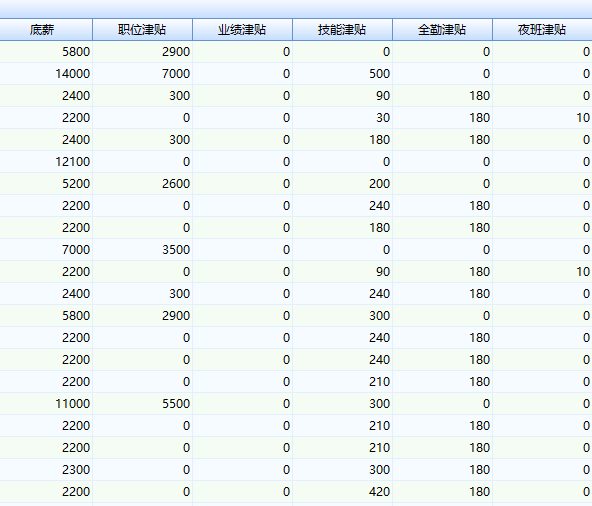
Task: Select 技能津贴 300 in the 2300 row
Action: (342, 470)
